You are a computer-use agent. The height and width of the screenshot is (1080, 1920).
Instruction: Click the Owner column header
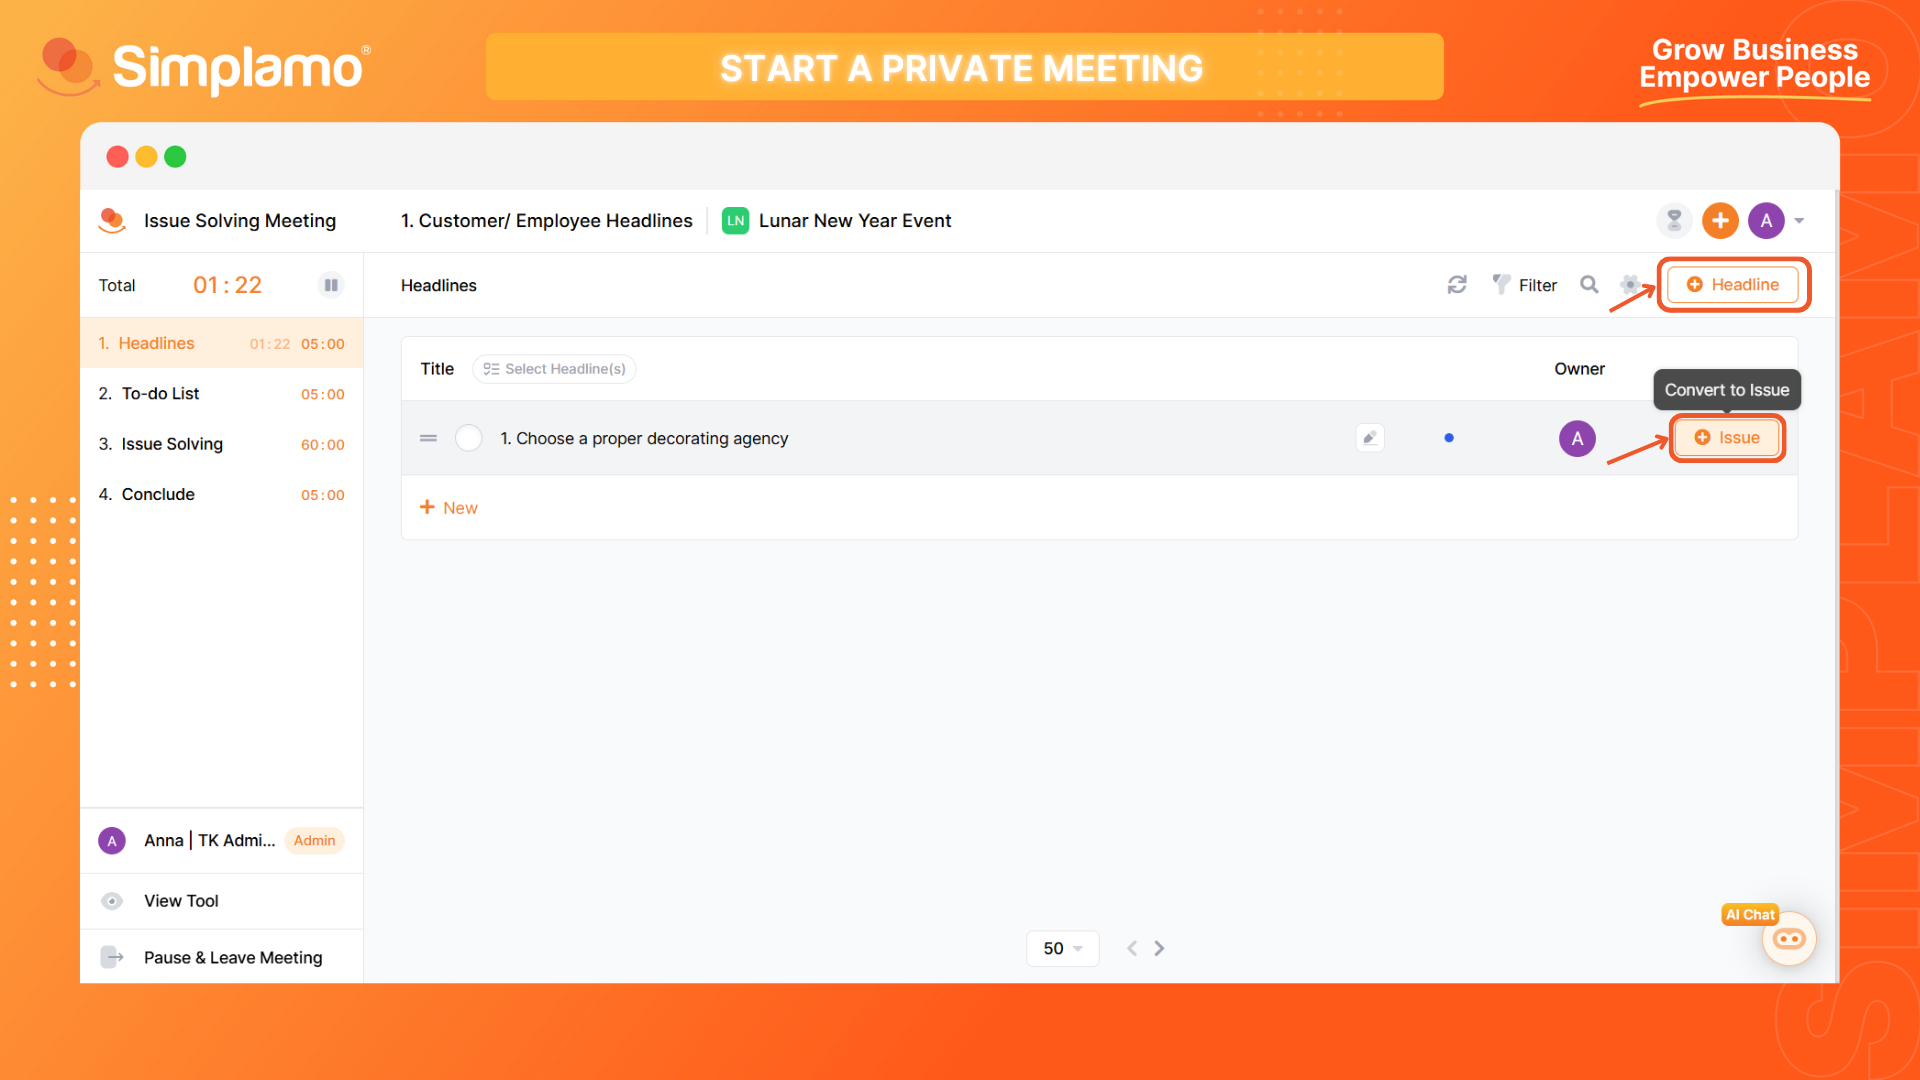[1579, 369]
